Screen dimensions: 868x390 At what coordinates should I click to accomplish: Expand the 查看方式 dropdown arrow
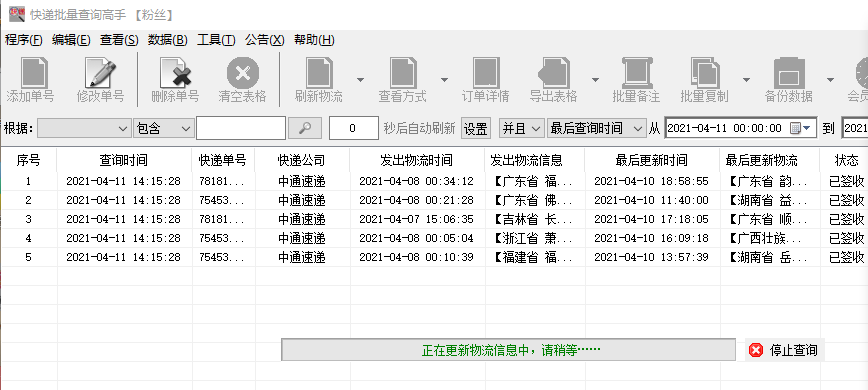[x=444, y=80]
